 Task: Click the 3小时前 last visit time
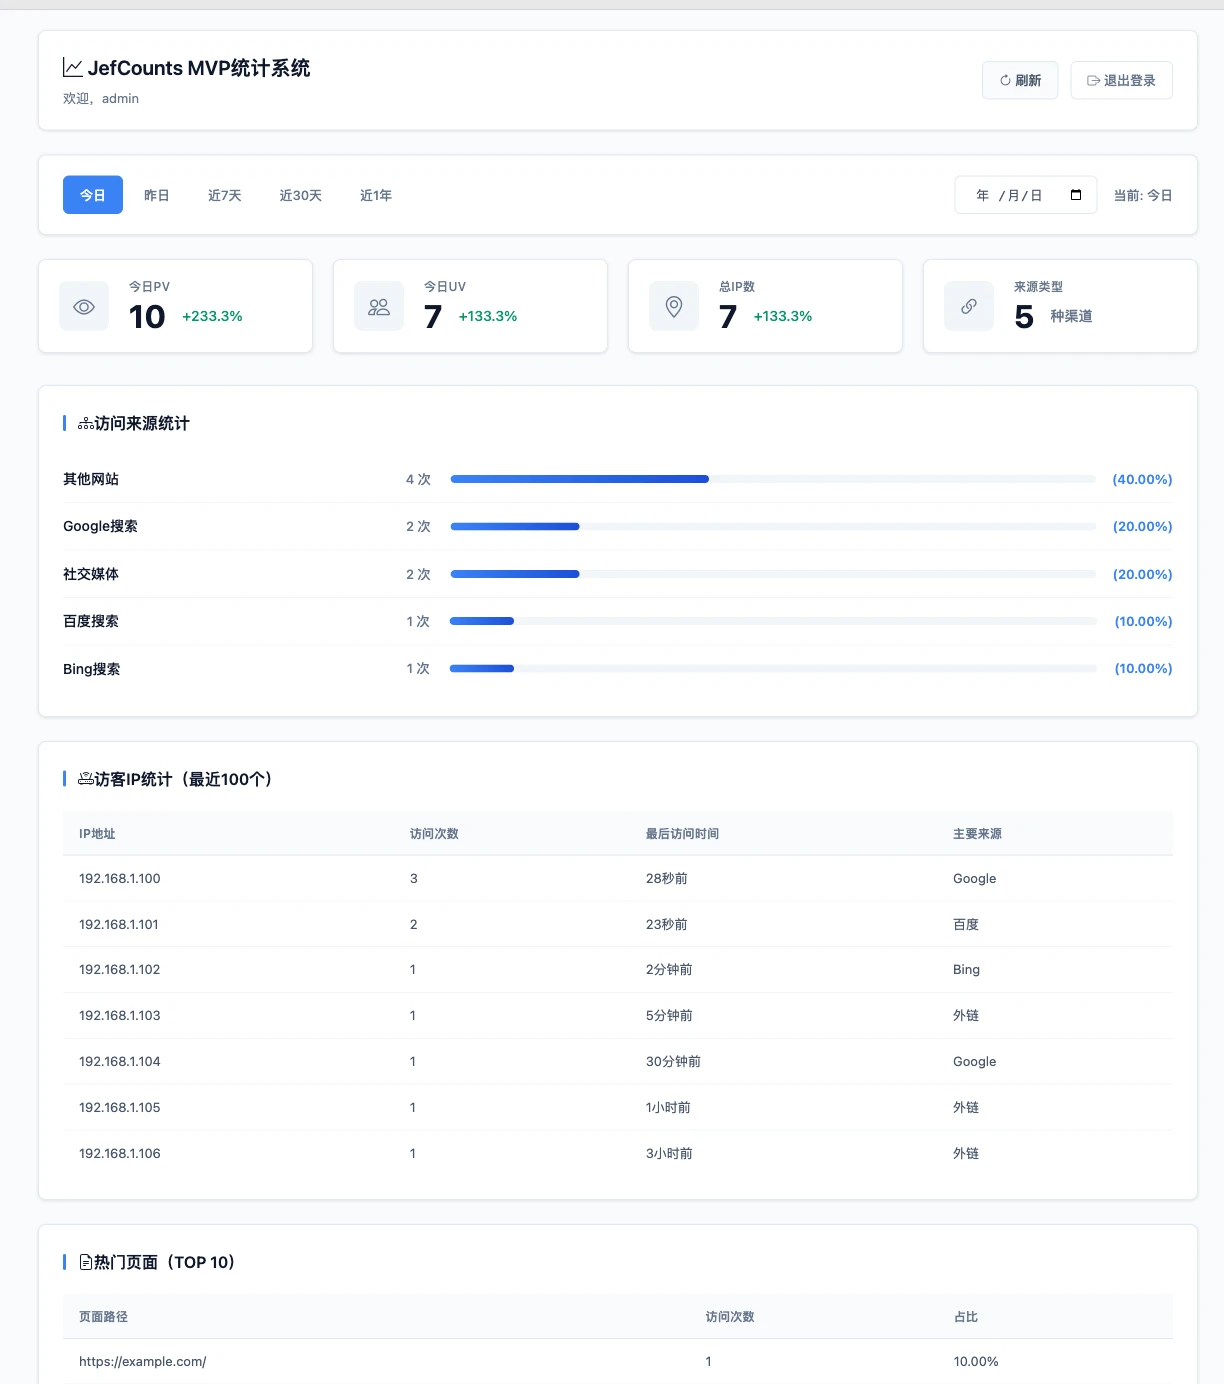point(669,1153)
